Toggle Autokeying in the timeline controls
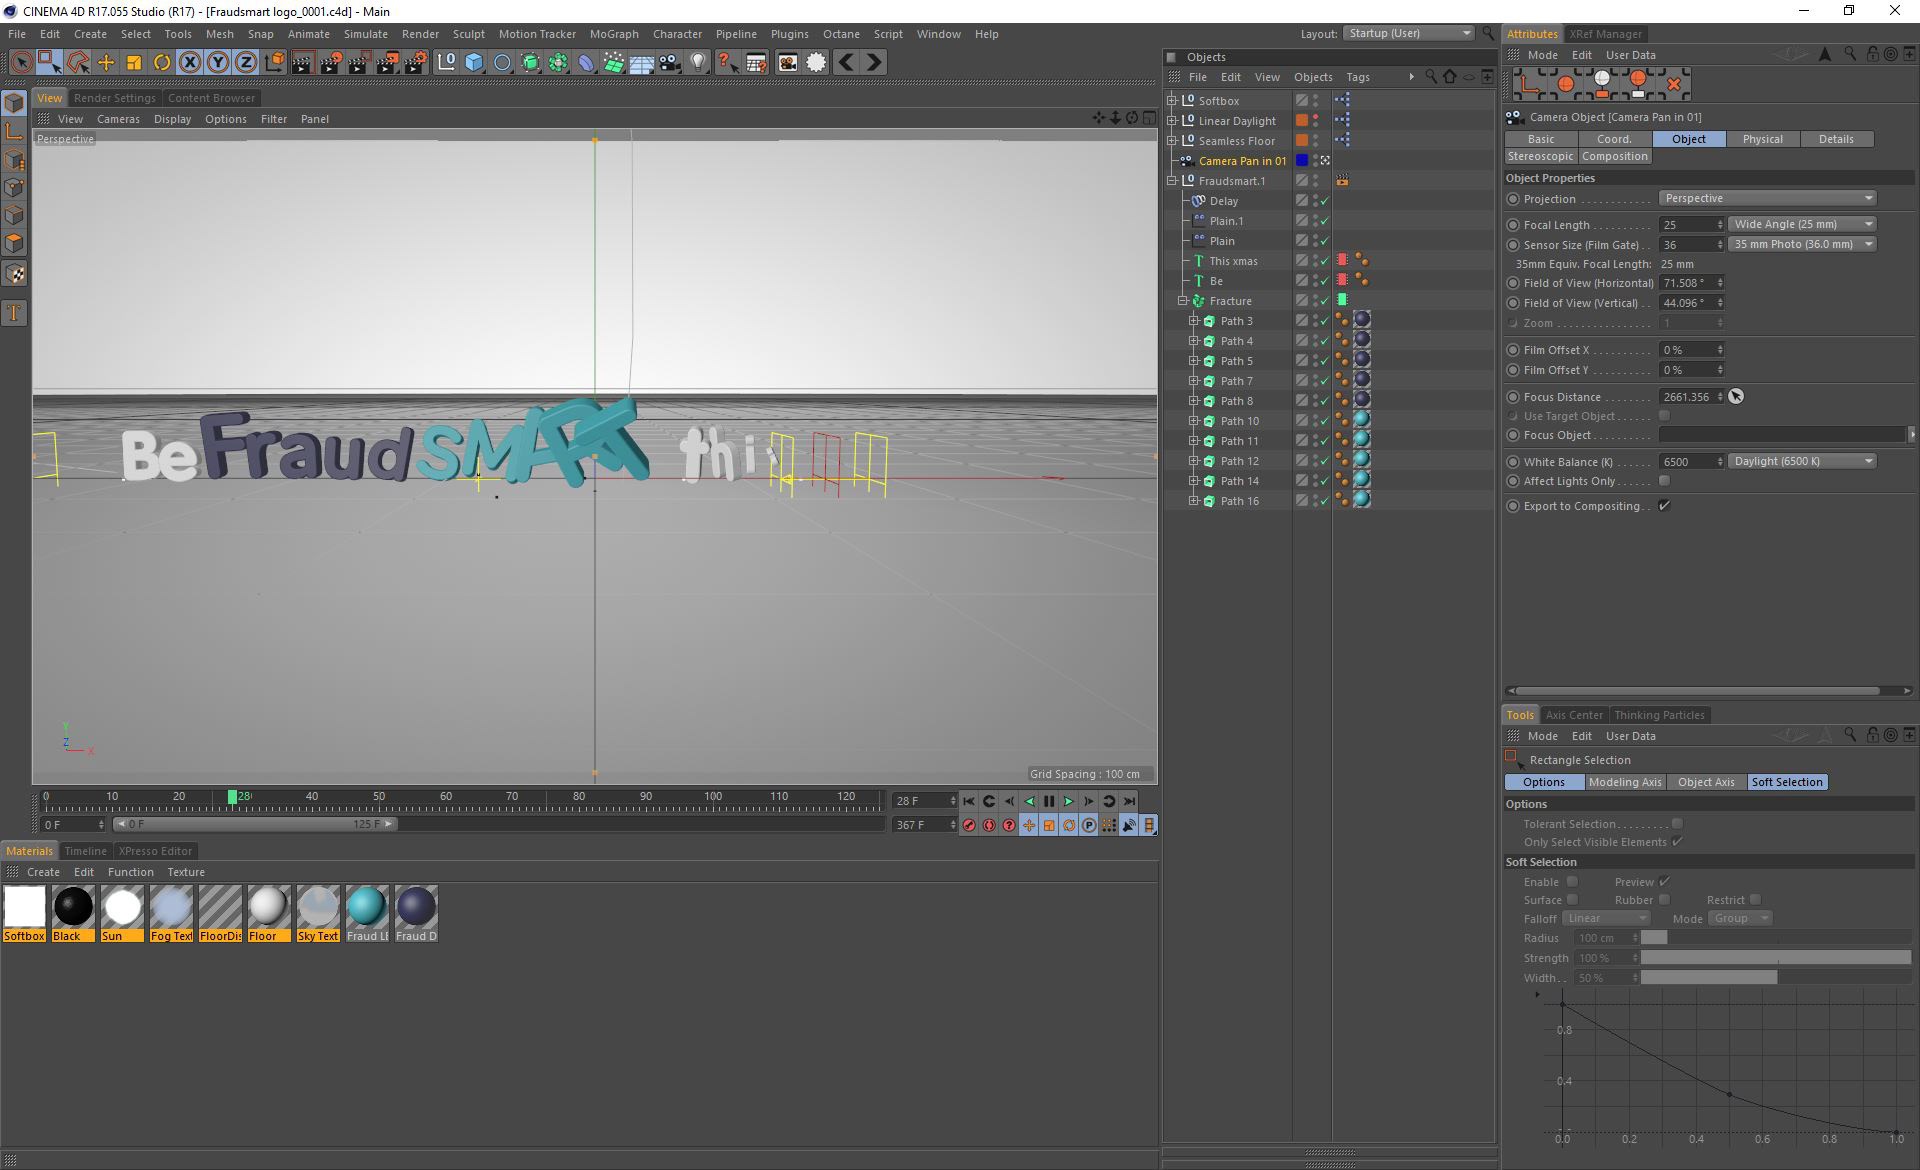This screenshot has width=1920, height=1170. pyautogui.click(x=989, y=825)
